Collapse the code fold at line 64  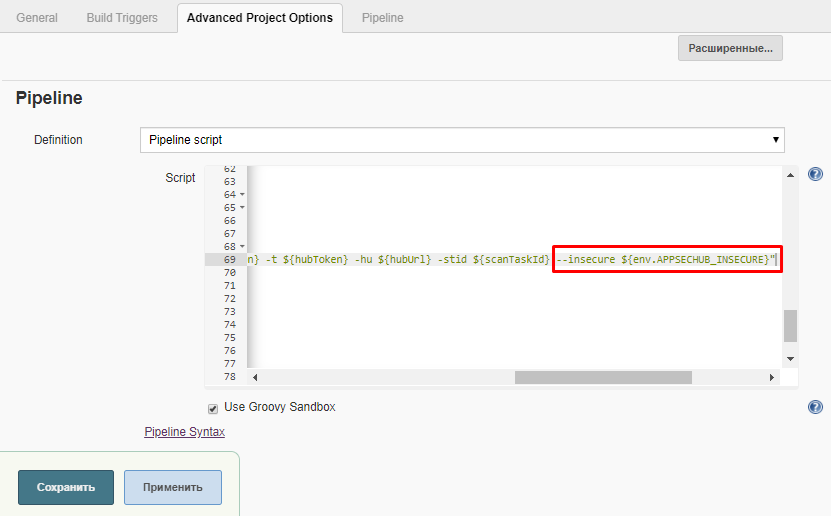tap(242, 194)
